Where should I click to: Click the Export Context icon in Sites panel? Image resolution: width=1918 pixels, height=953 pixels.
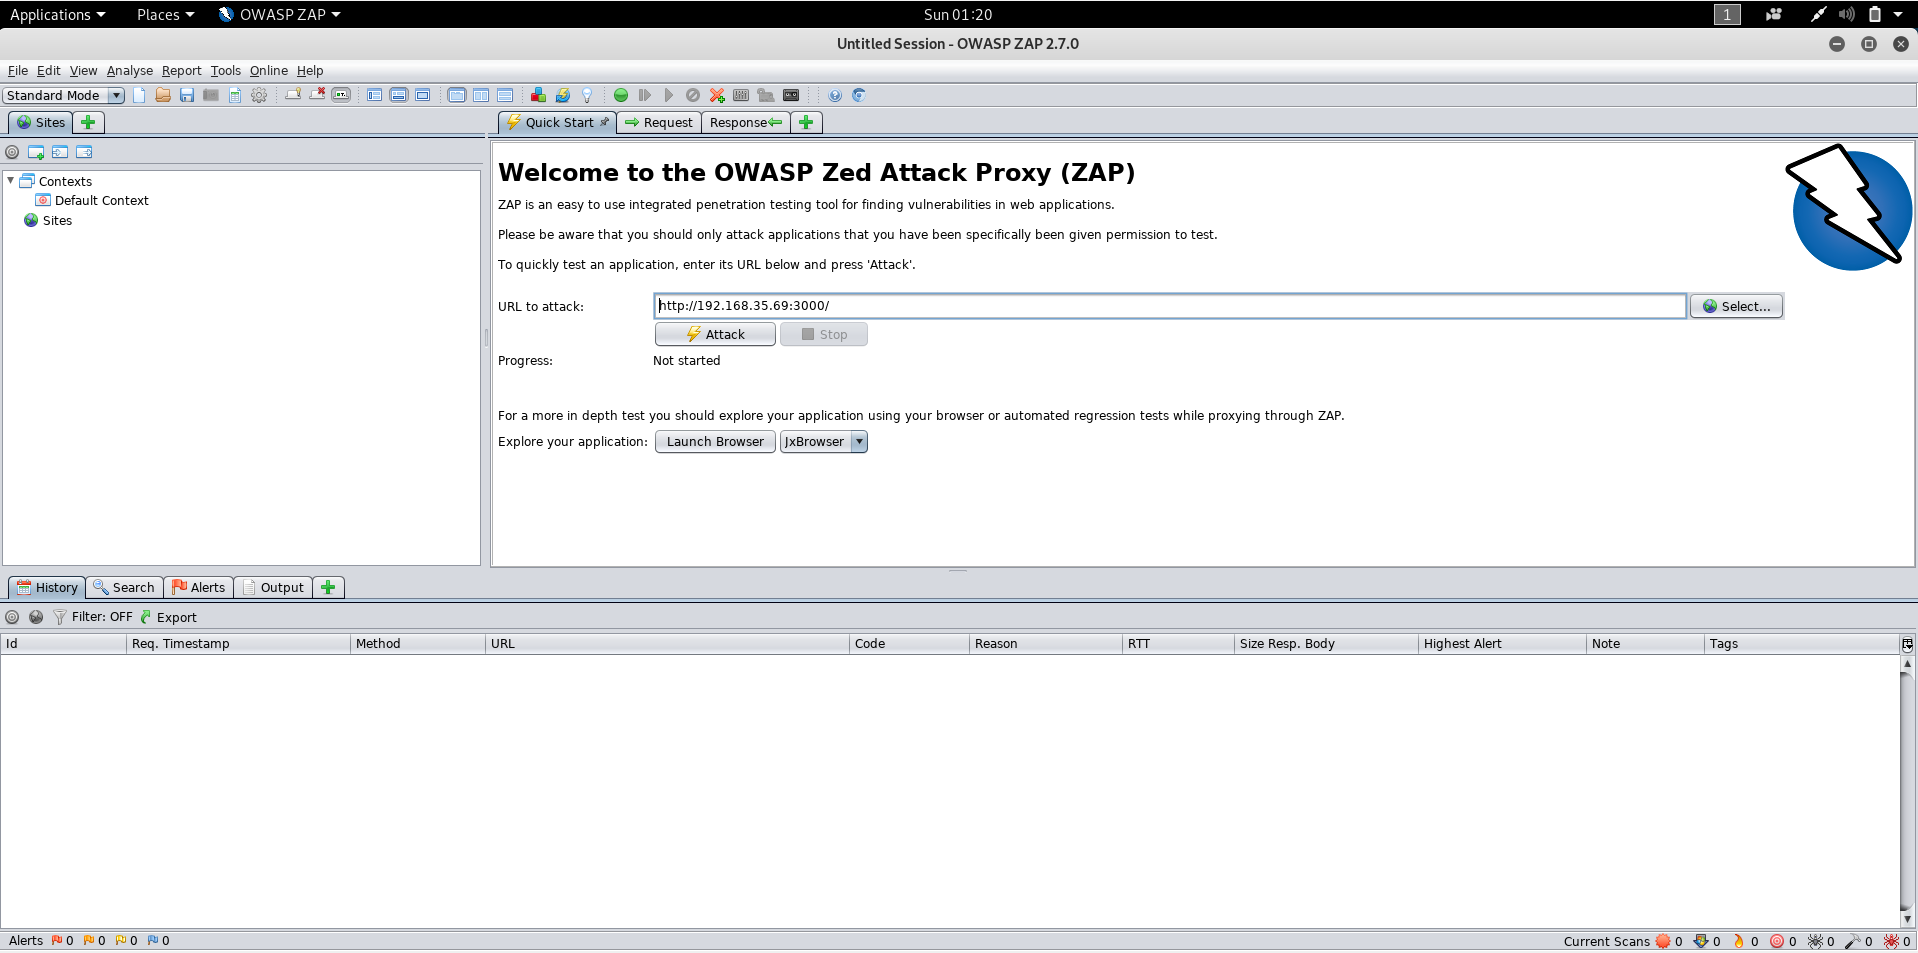click(x=84, y=152)
